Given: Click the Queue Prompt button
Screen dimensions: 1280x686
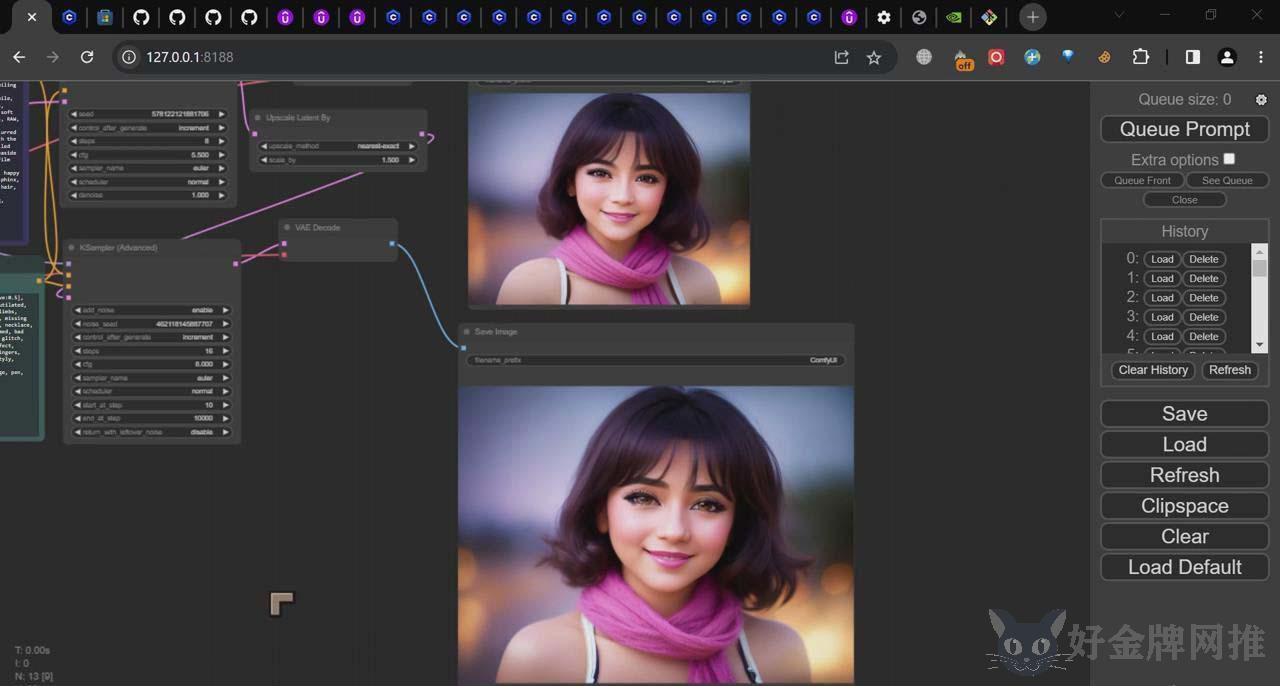Looking at the screenshot, I should pos(1185,129).
